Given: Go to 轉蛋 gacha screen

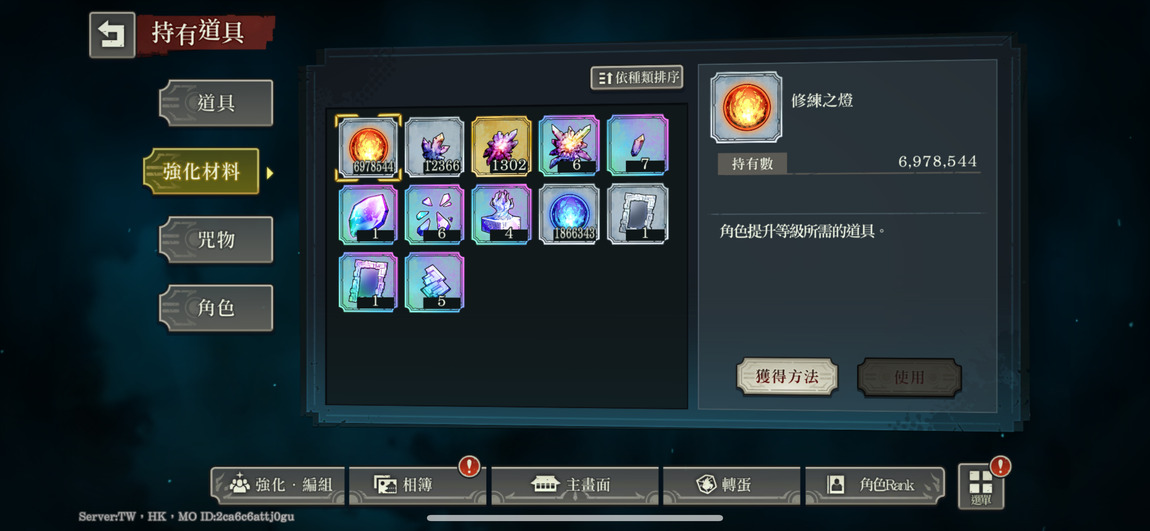Looking at the screenshot, I should point(731,485).
